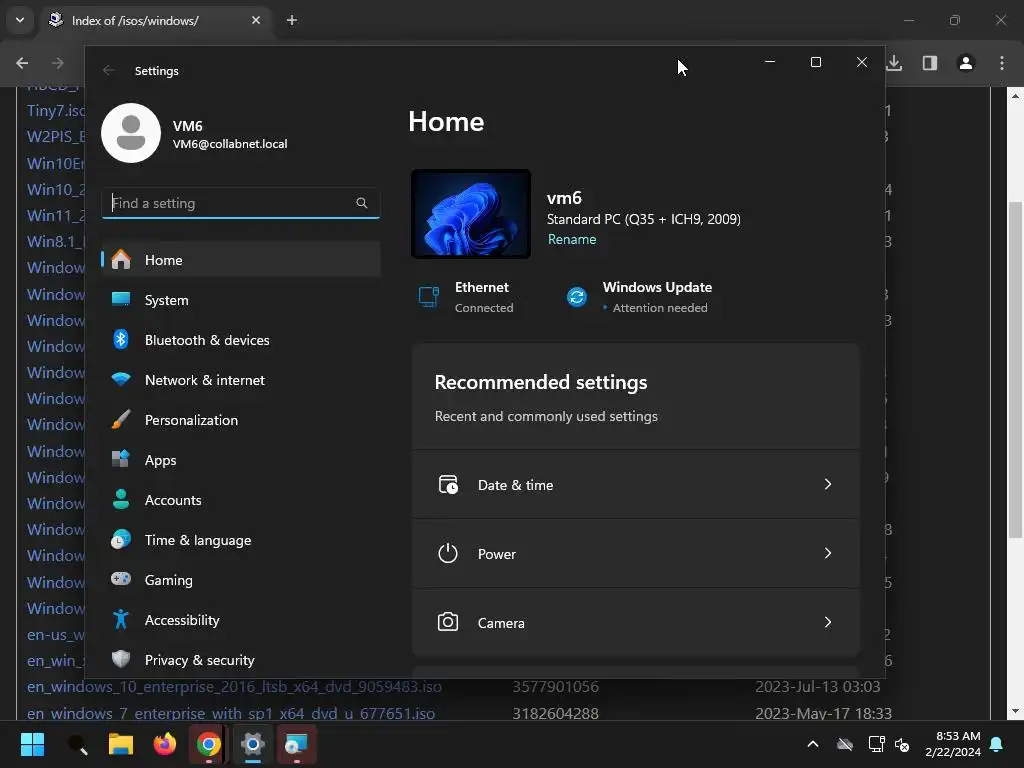Open the Windows Start menu
The width and height of the screenshot is (1024, 768).
pyautogui.click(x=33, y=744)
